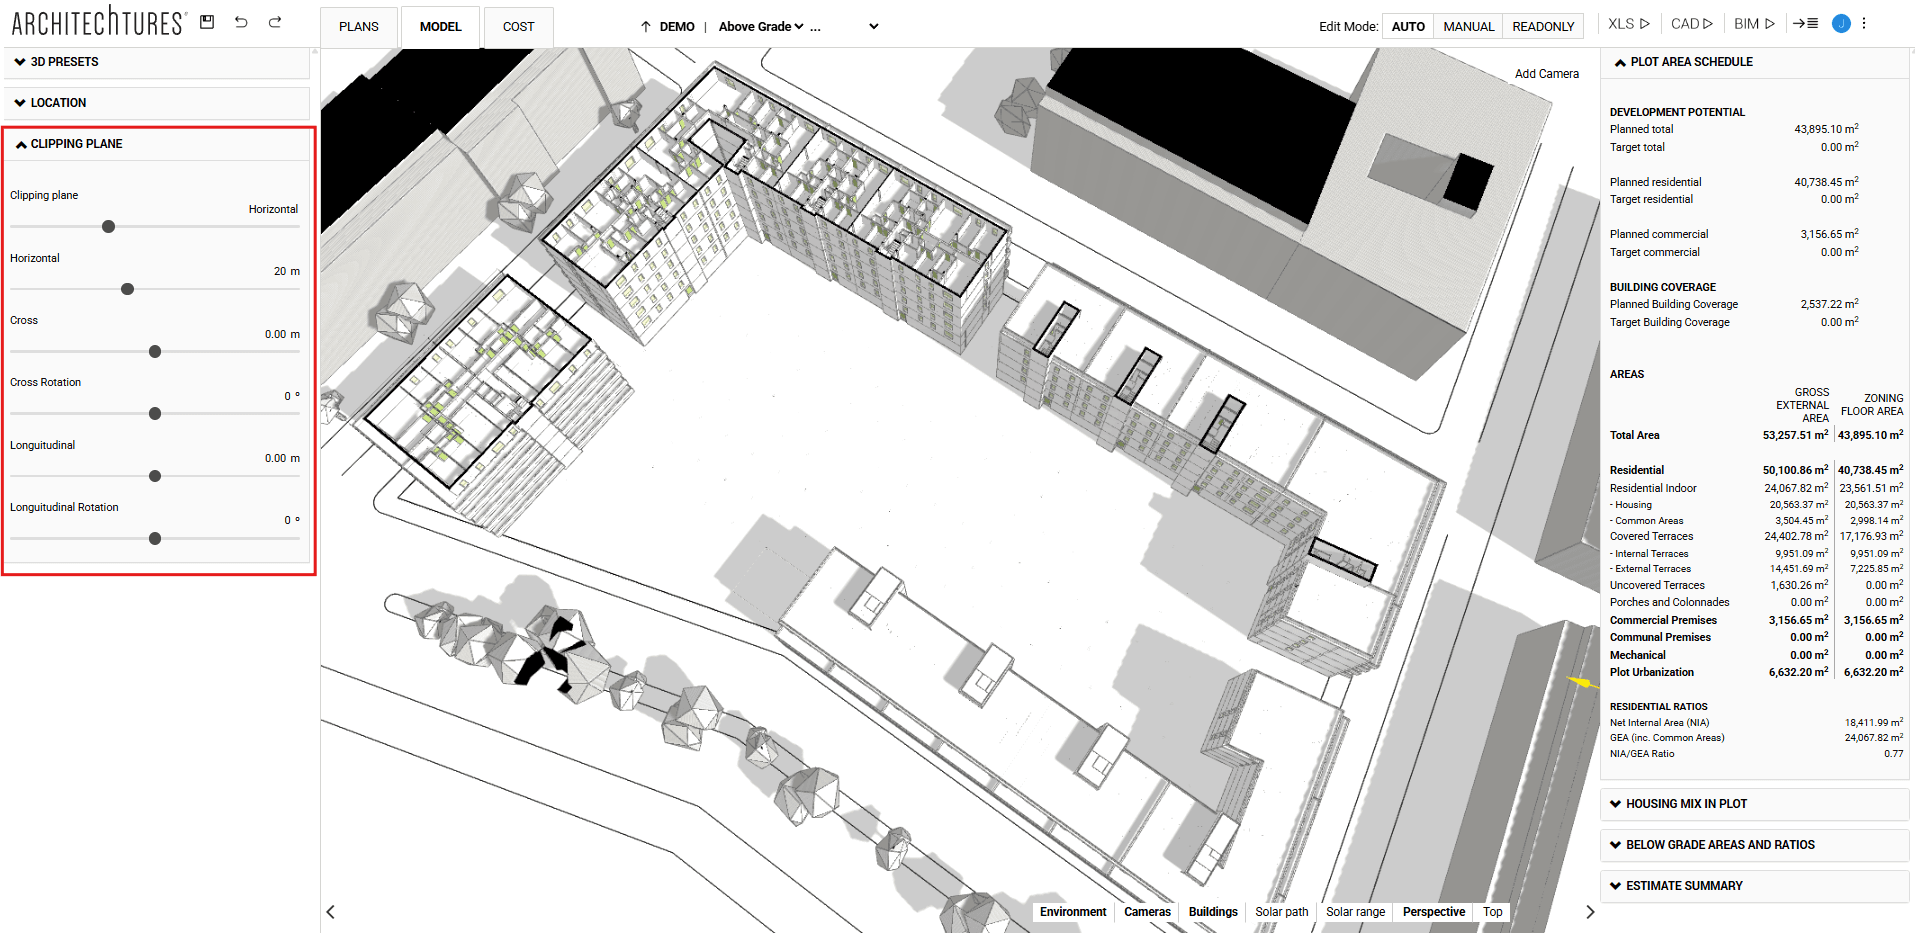Enable AUTO edit mode
This screenshot has height=934, width=1915.
click(1407, 26)
